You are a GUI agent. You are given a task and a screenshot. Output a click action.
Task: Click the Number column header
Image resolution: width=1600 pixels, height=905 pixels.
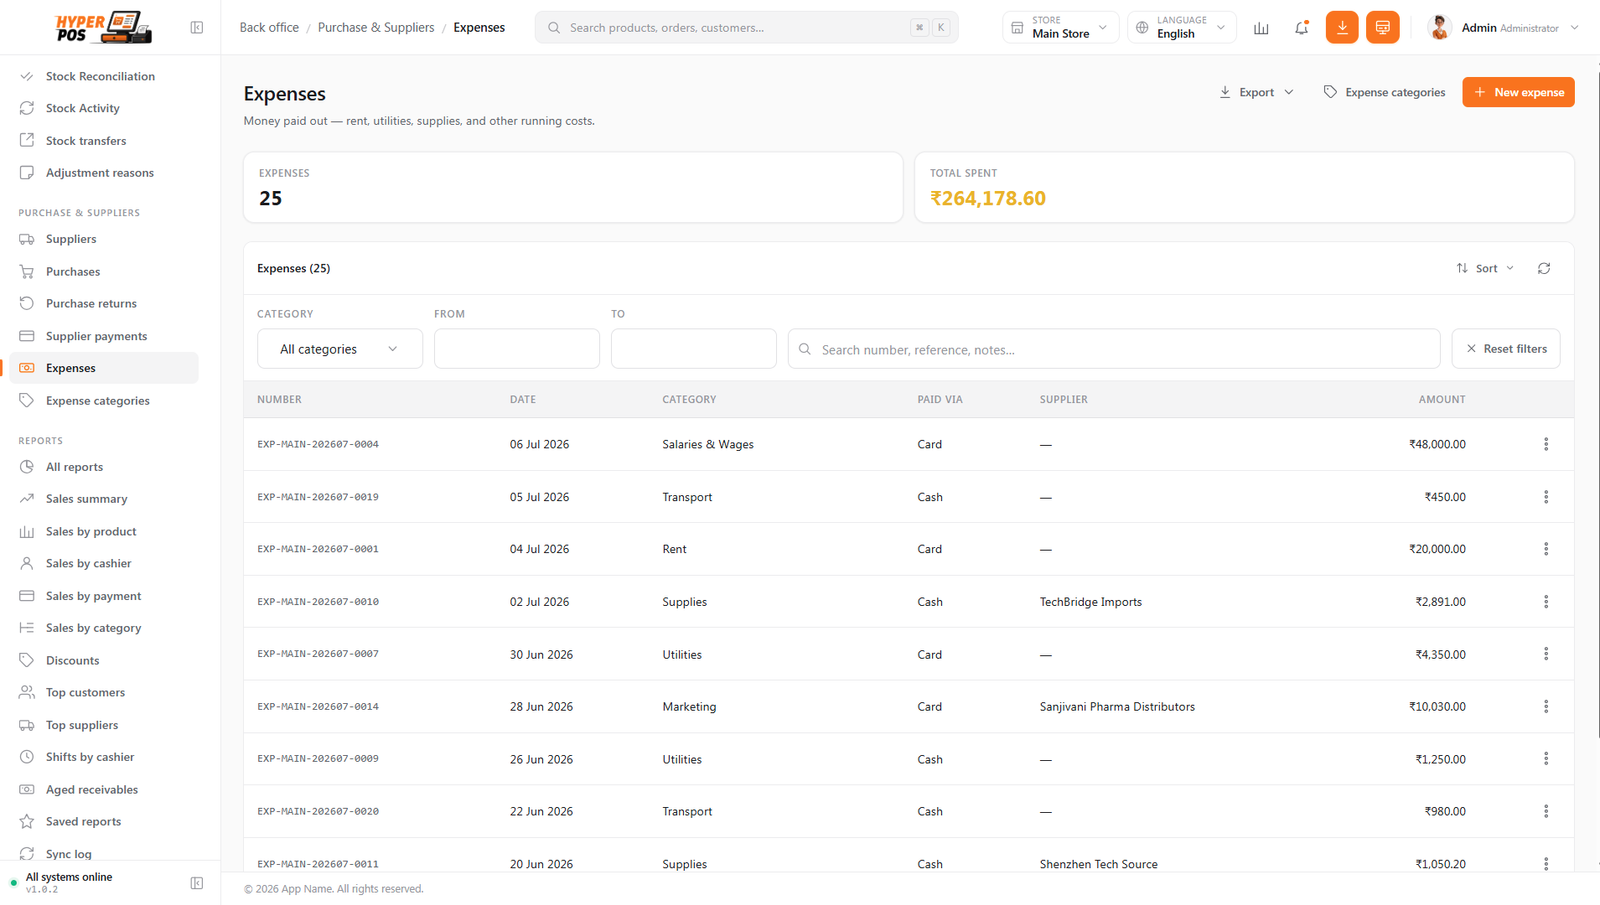[x=279, y=399]
